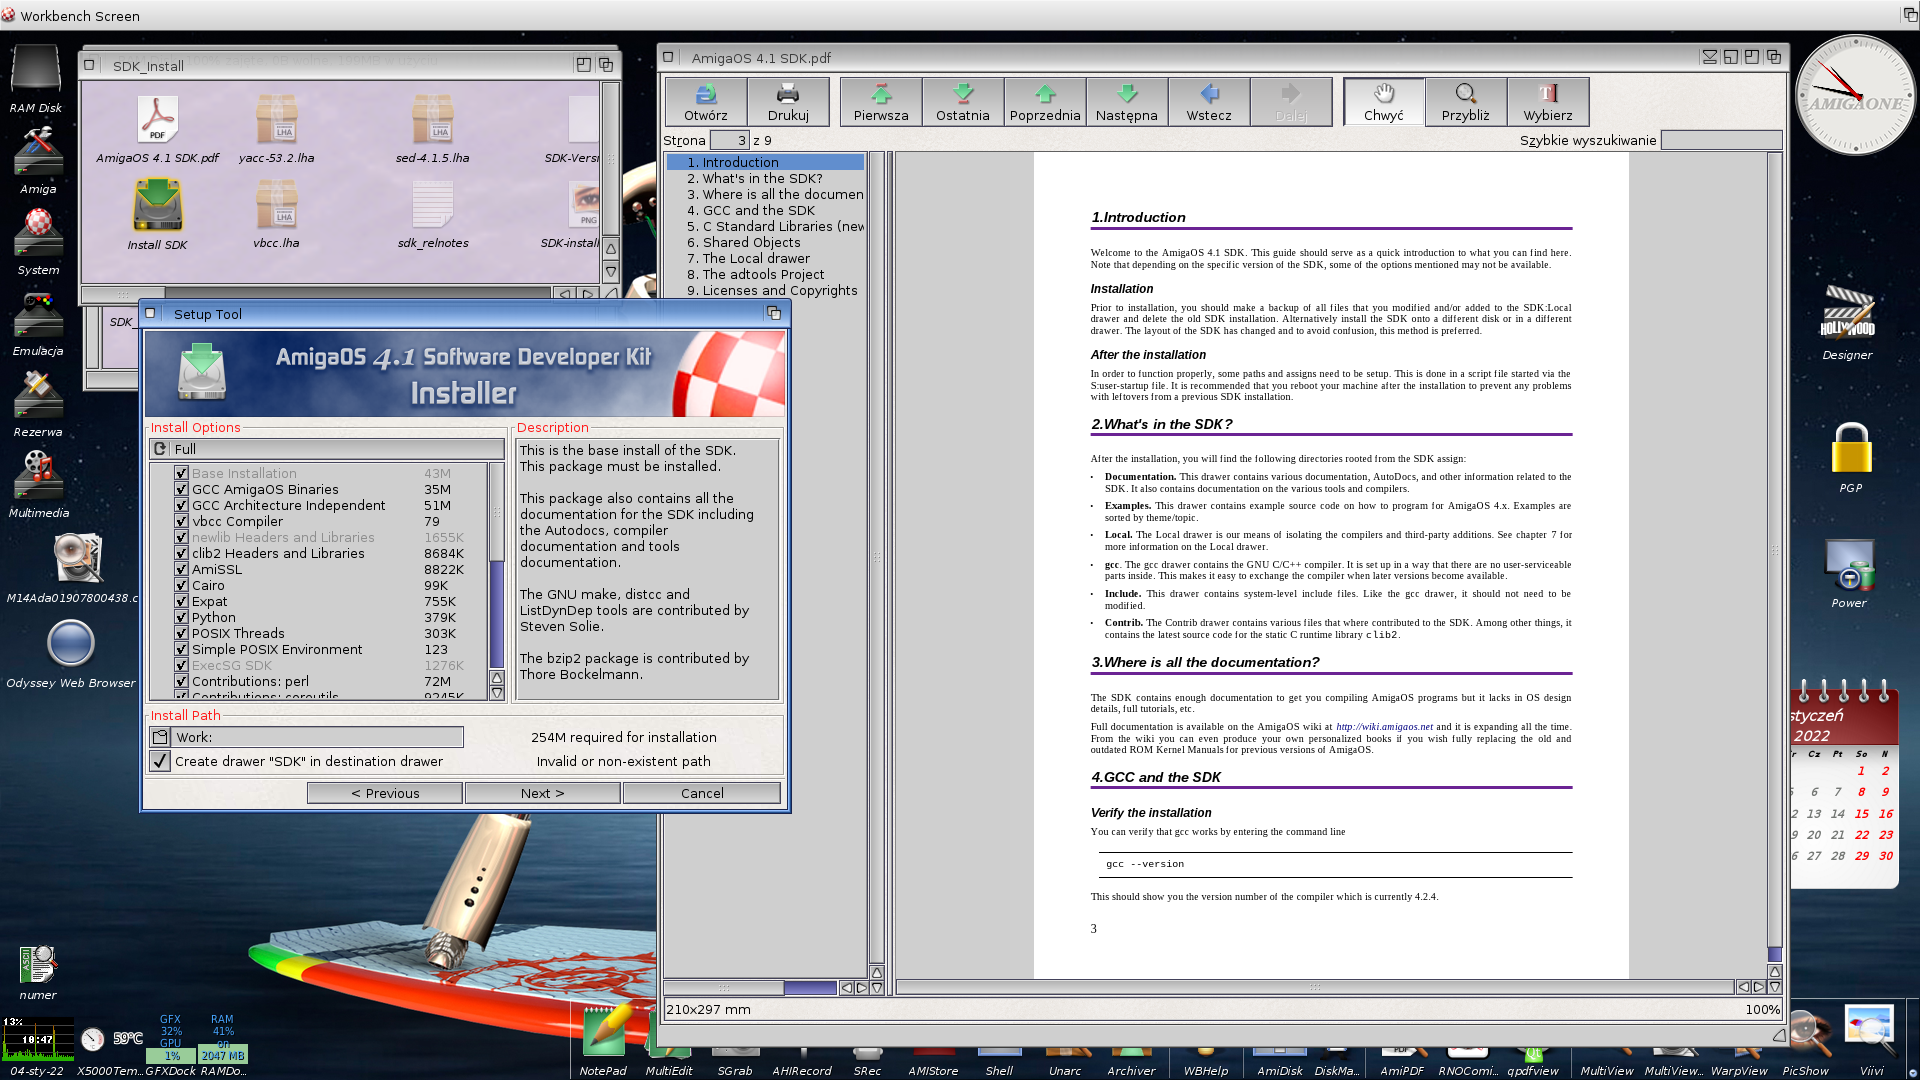Toggle clib2 Headers and Libraries checkbox
The image size is (1920, 1080).
click(181, 553)
